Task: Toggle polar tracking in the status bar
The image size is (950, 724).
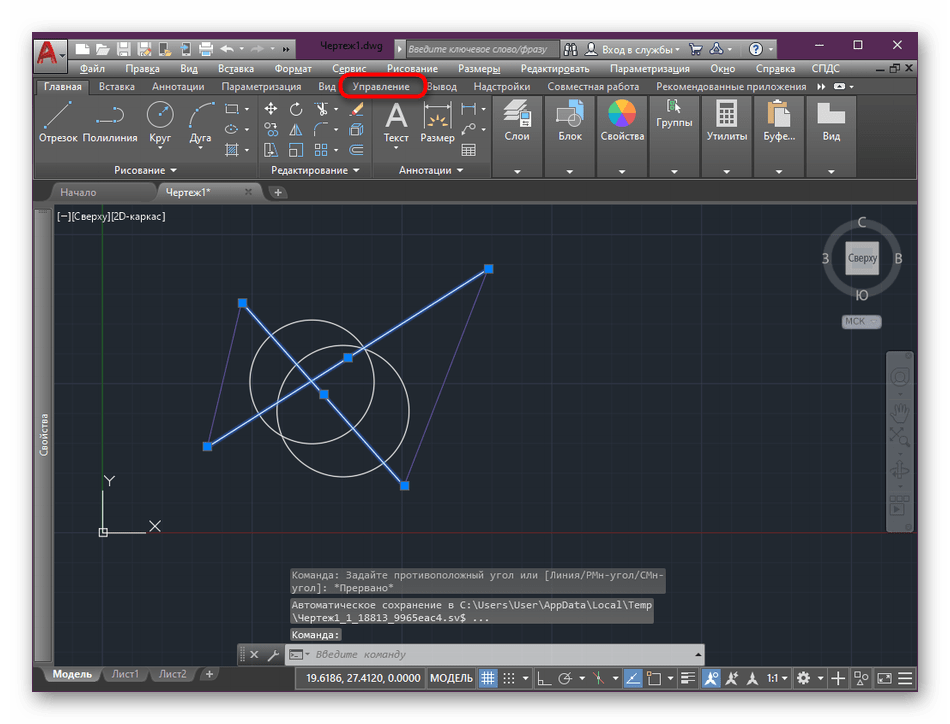Action: pos(565,679)
